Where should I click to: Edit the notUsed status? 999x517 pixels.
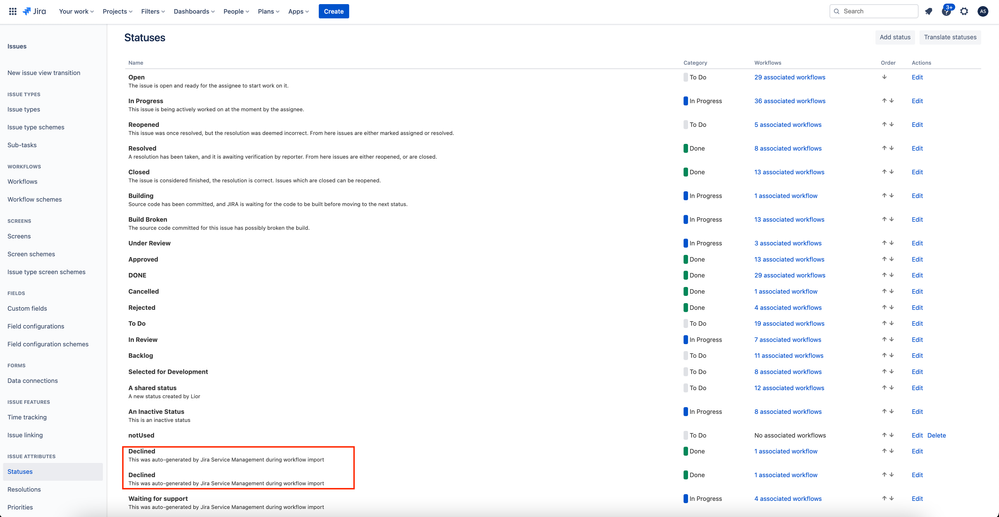pyautogui.click(x=917, y=435)
